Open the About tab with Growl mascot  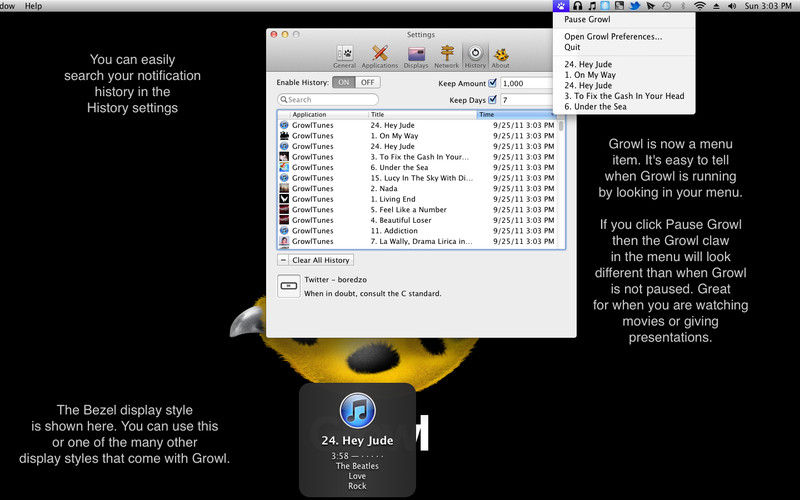pyautogui.click(x=501, y=56)
